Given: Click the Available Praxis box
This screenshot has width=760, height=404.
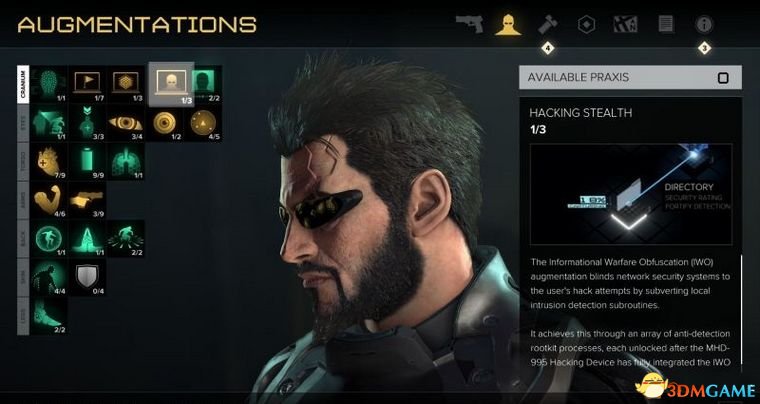Looking at the screenshot, I should tap(630, 78).
